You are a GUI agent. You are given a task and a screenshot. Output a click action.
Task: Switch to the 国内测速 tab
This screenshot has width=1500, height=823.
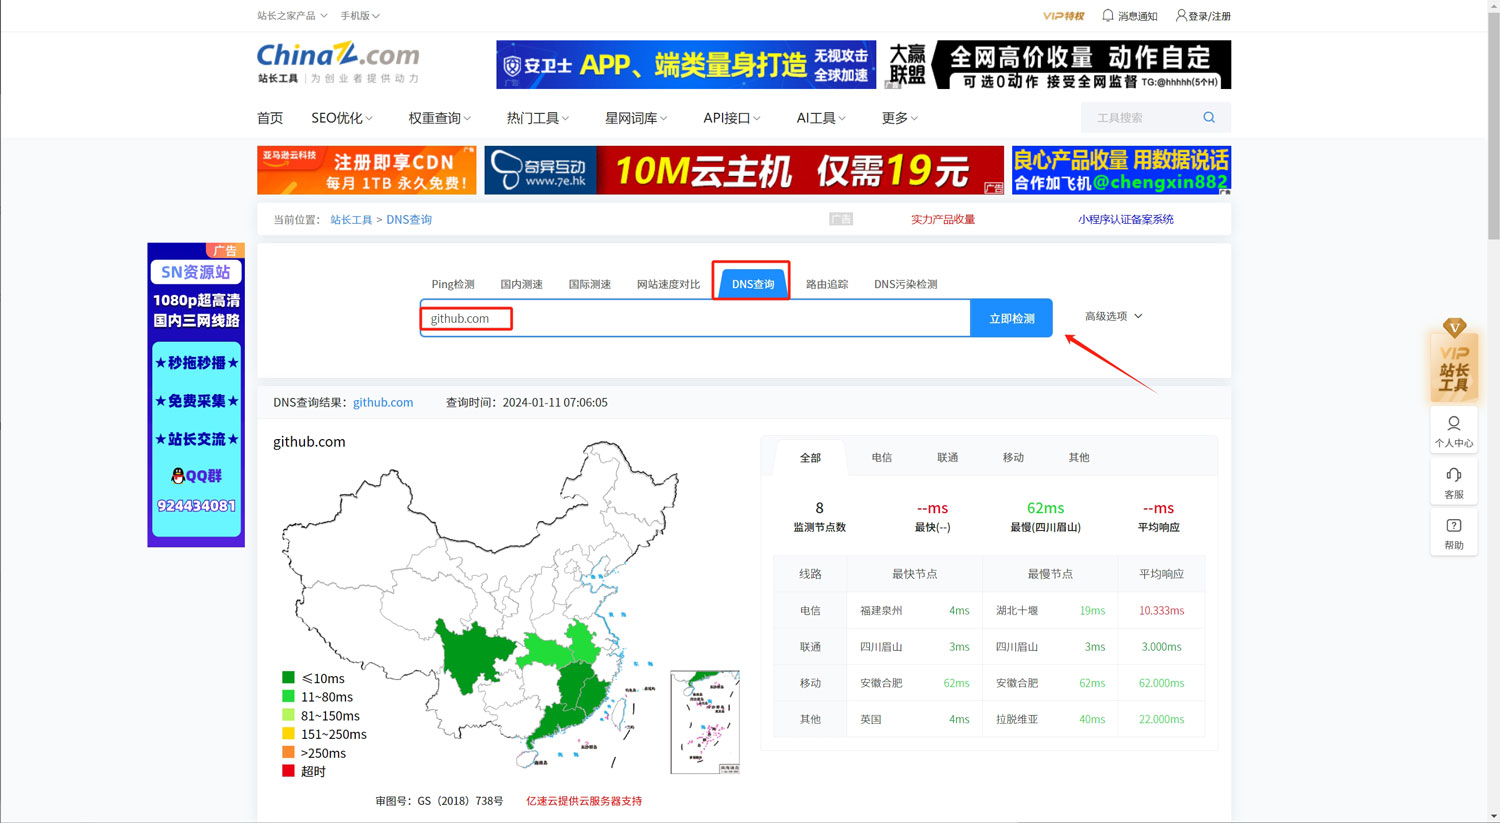pos(521,284)
